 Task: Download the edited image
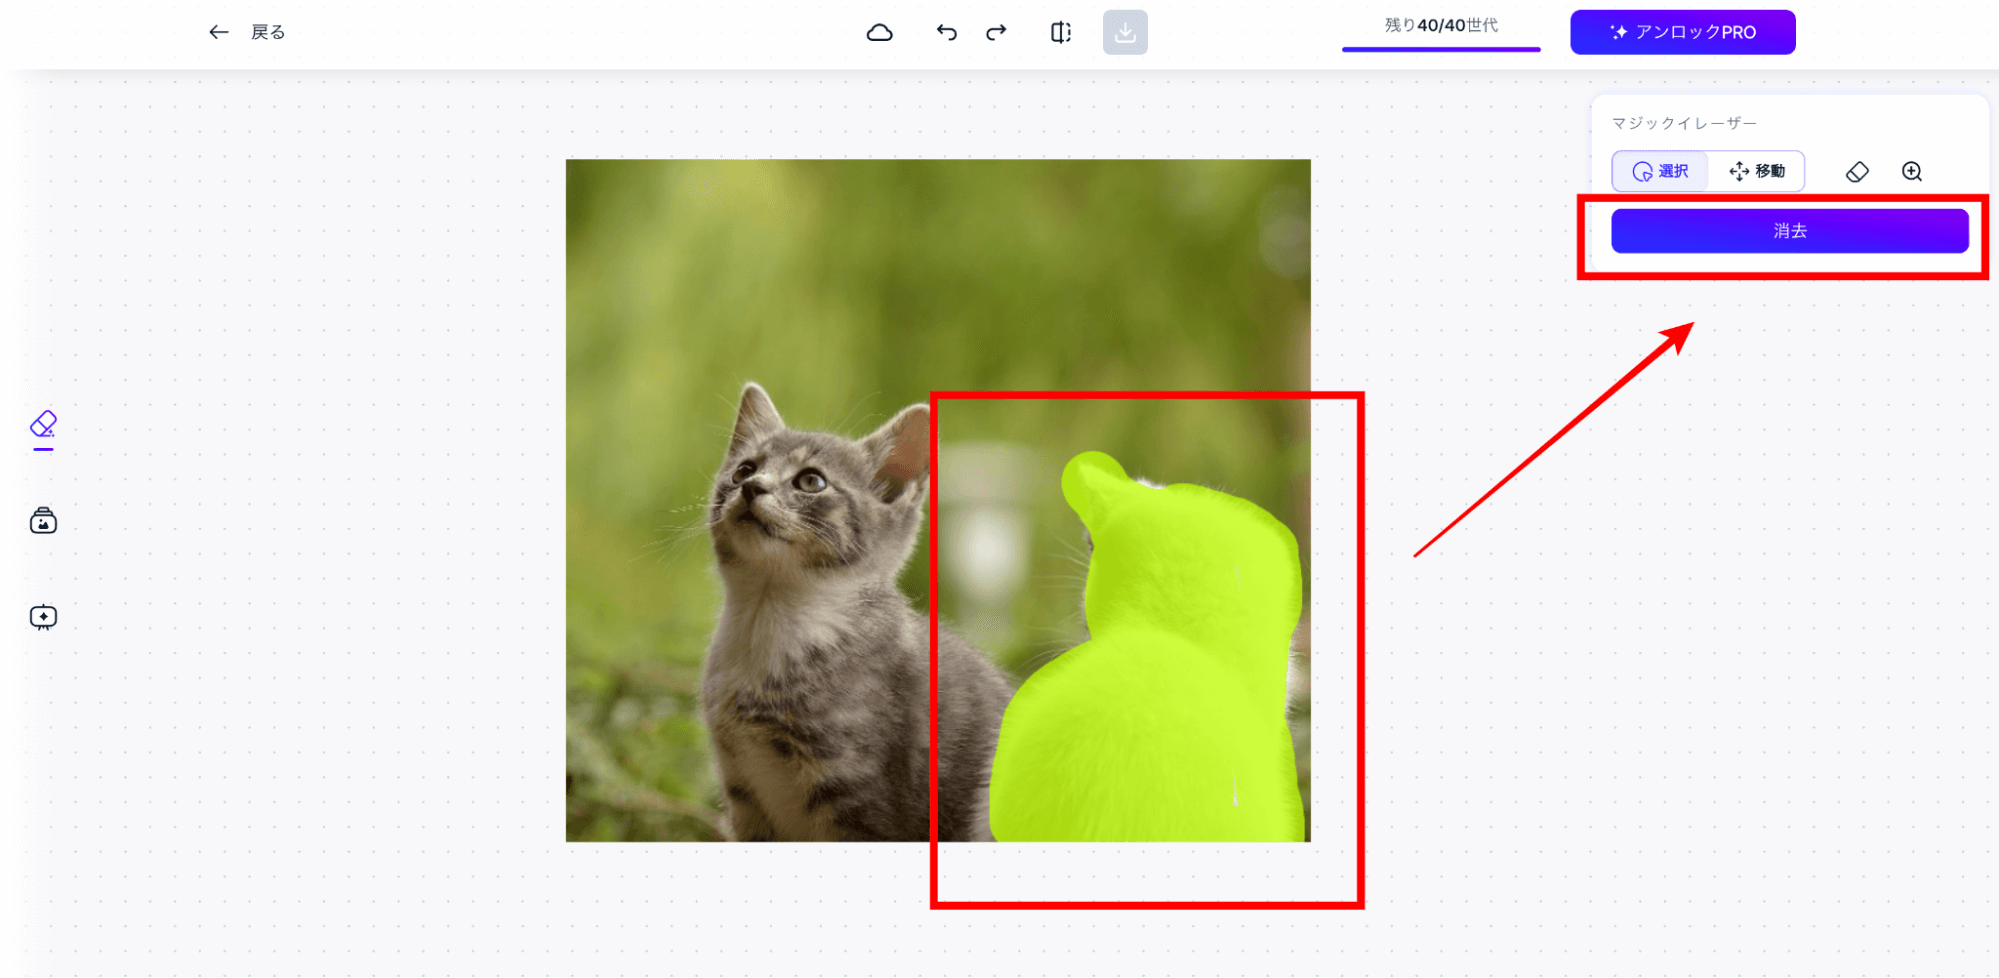click(1125, 33)
